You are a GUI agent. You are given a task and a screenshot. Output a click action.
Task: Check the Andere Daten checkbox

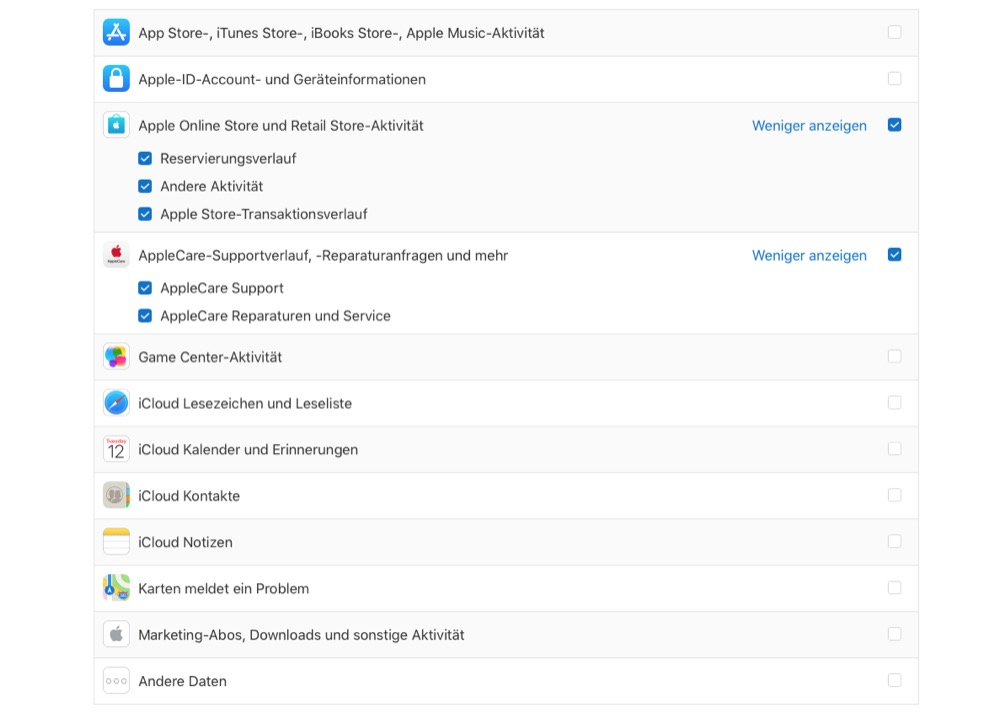tap(895, 680)
